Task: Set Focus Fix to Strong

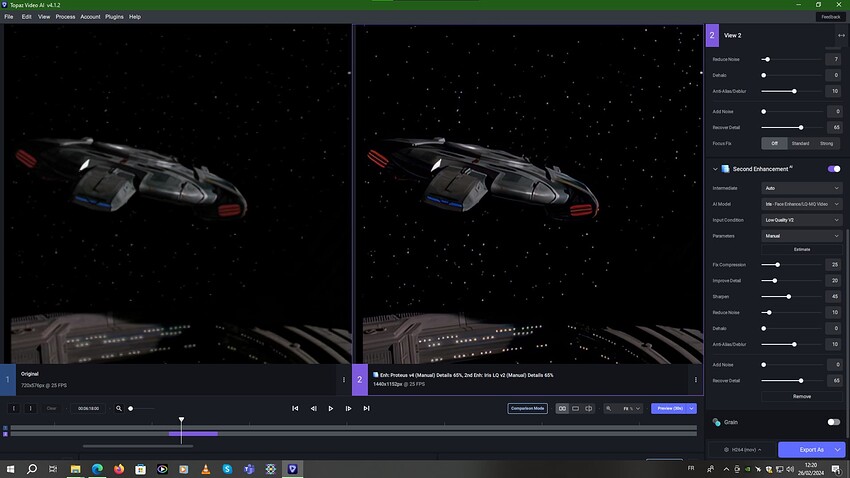Action: click(x=826, y=144)
